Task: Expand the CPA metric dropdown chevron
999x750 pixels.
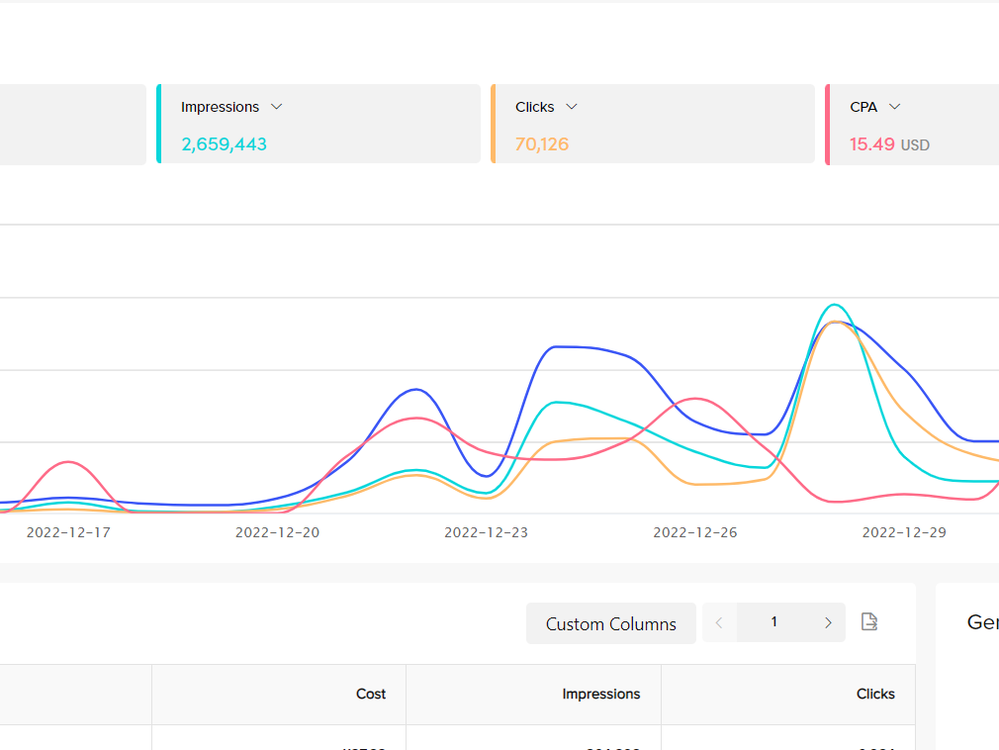Action: coord(895,107)
